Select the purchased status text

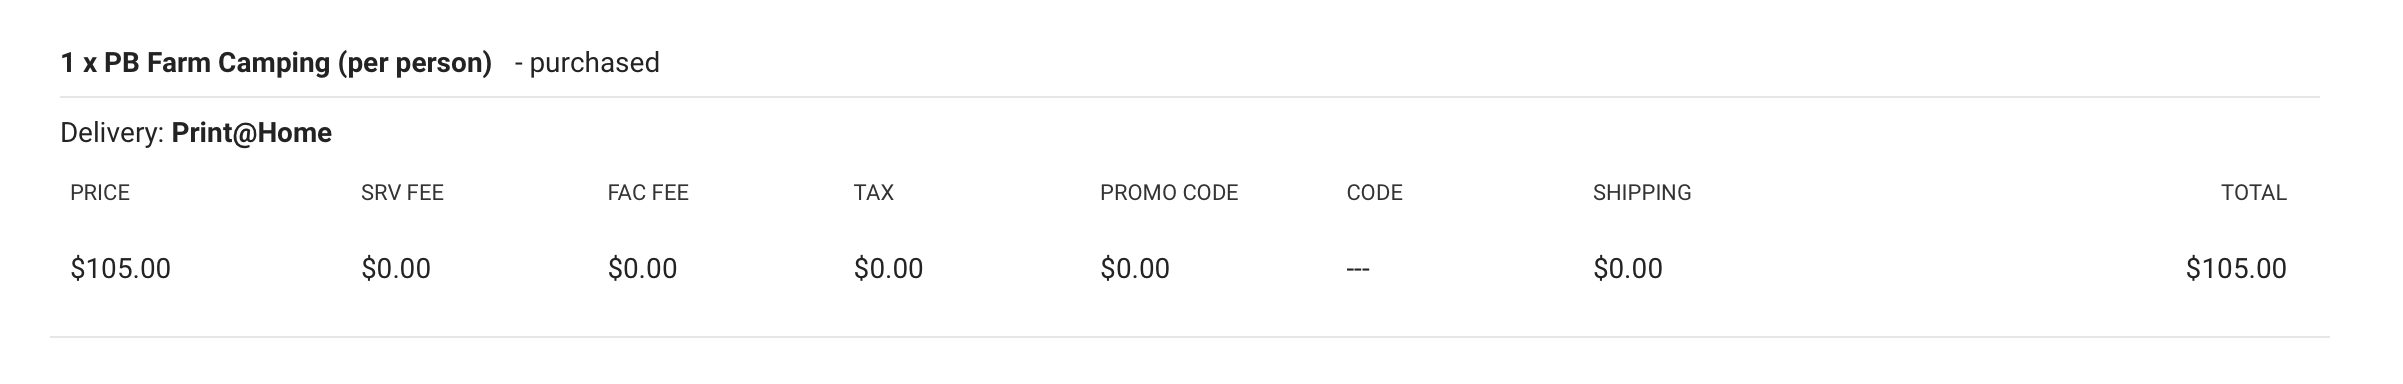click(x=587, y=63)
